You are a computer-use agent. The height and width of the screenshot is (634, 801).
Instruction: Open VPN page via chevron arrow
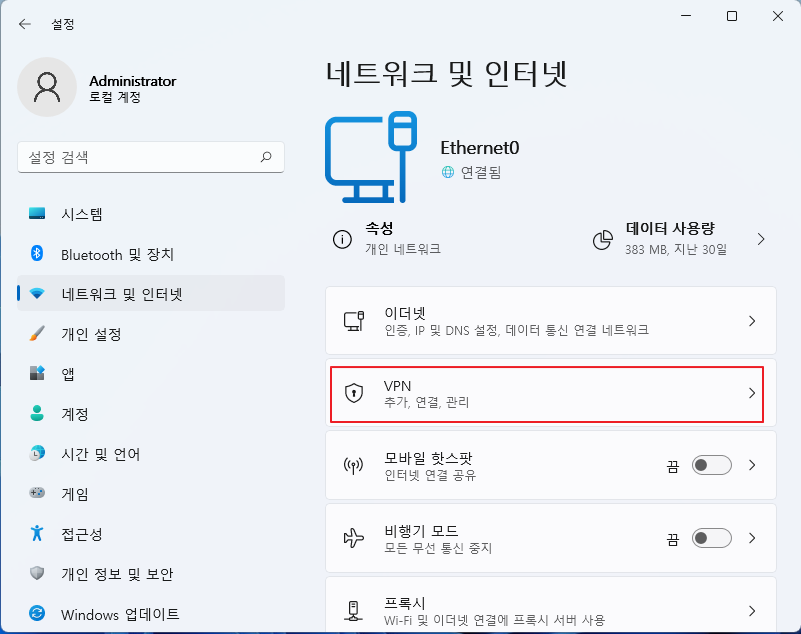[x=752, y=393]
